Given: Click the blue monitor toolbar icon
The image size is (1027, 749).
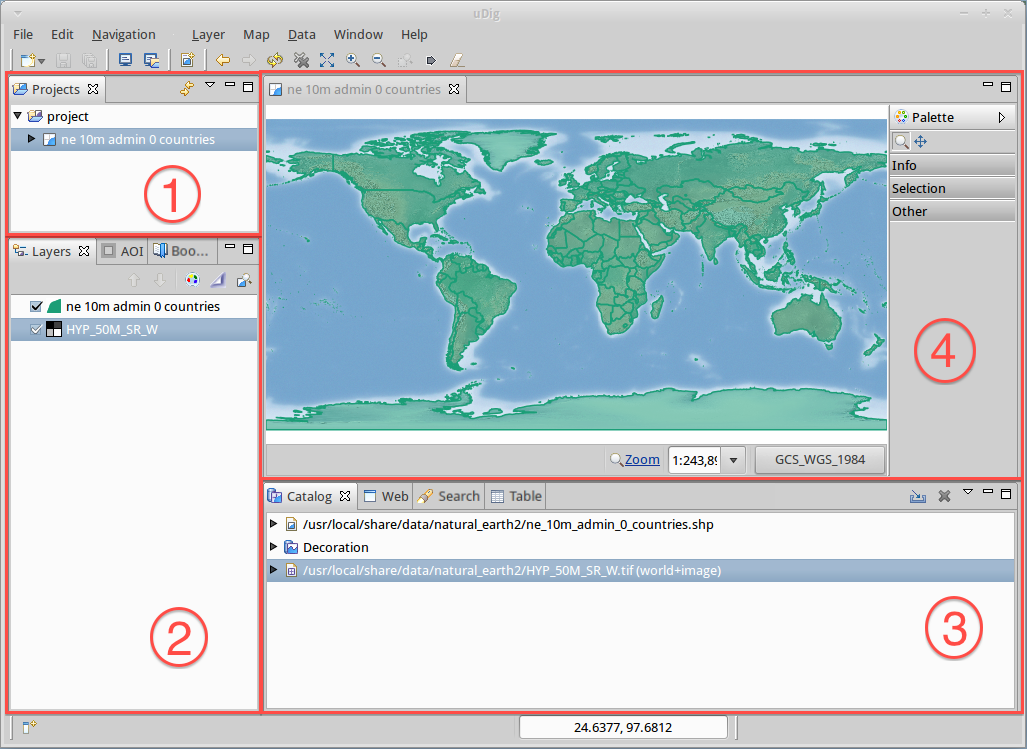Looking at the screenshot, I should [125, 60].
